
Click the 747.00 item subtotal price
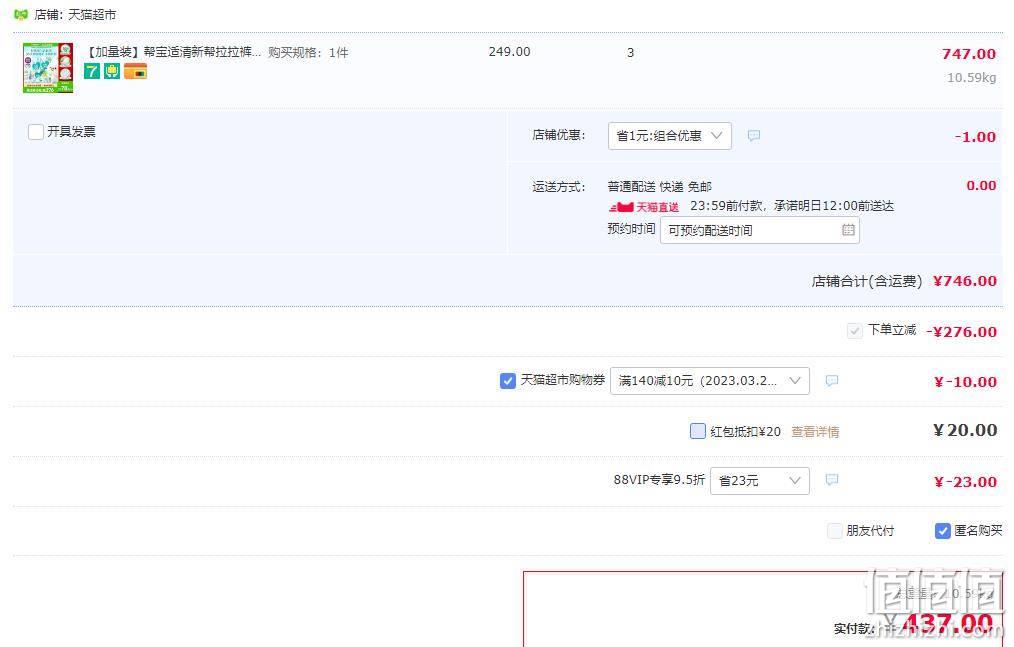[x=969, y=54]
